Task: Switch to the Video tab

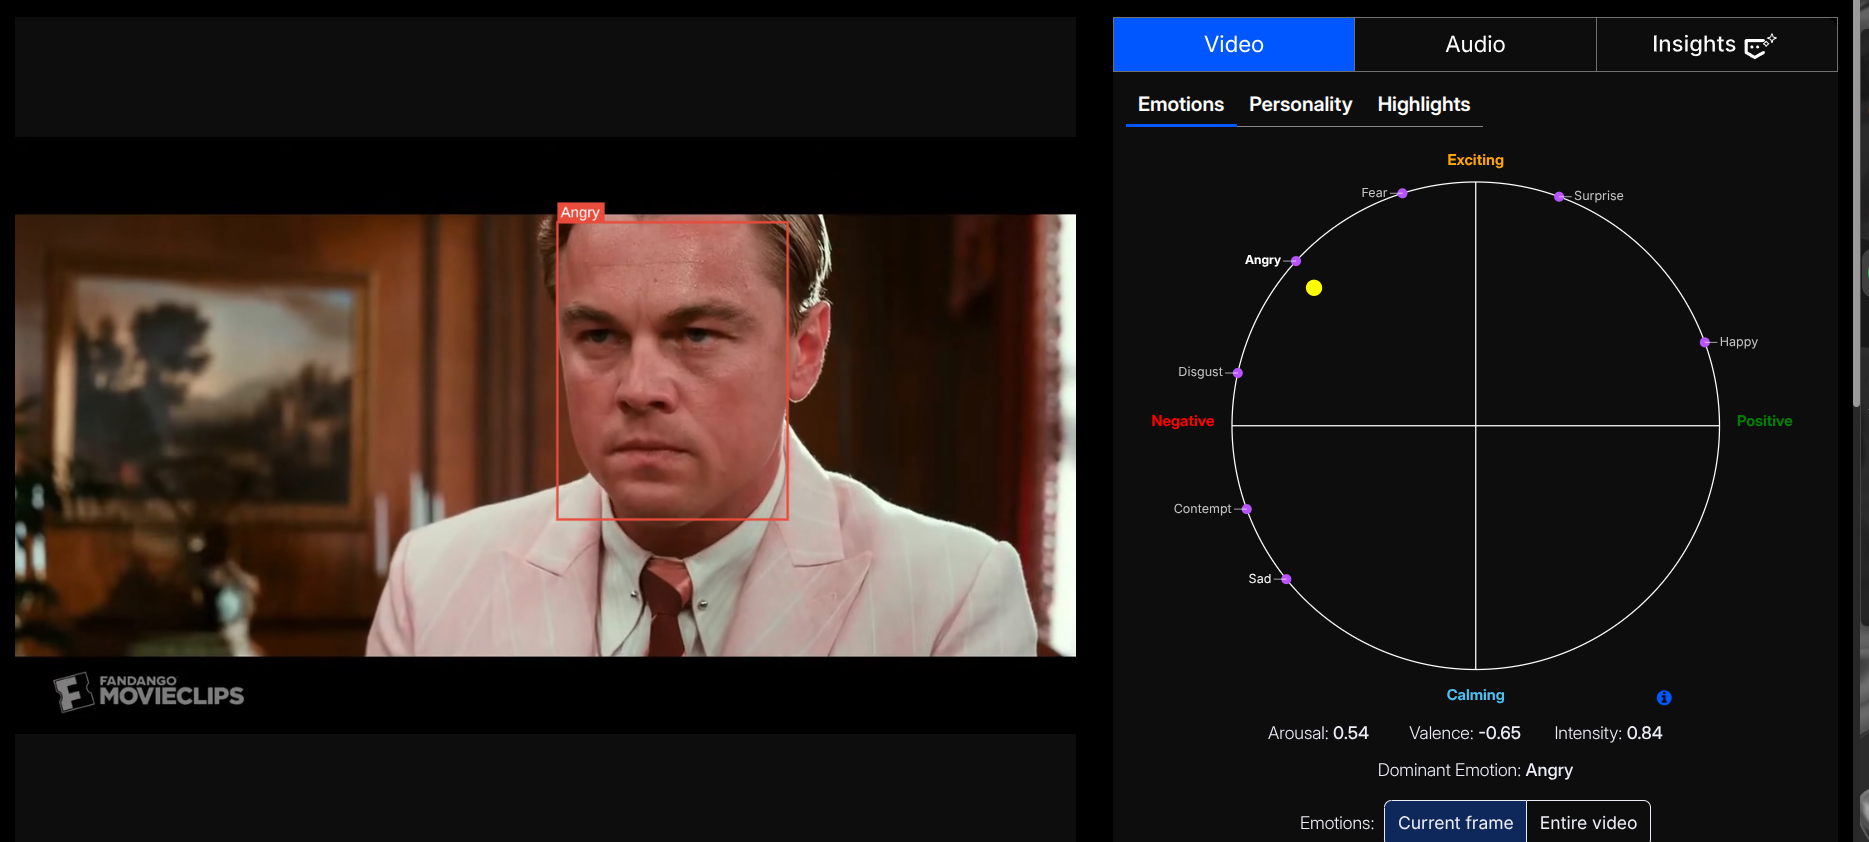Action: 1234,44
